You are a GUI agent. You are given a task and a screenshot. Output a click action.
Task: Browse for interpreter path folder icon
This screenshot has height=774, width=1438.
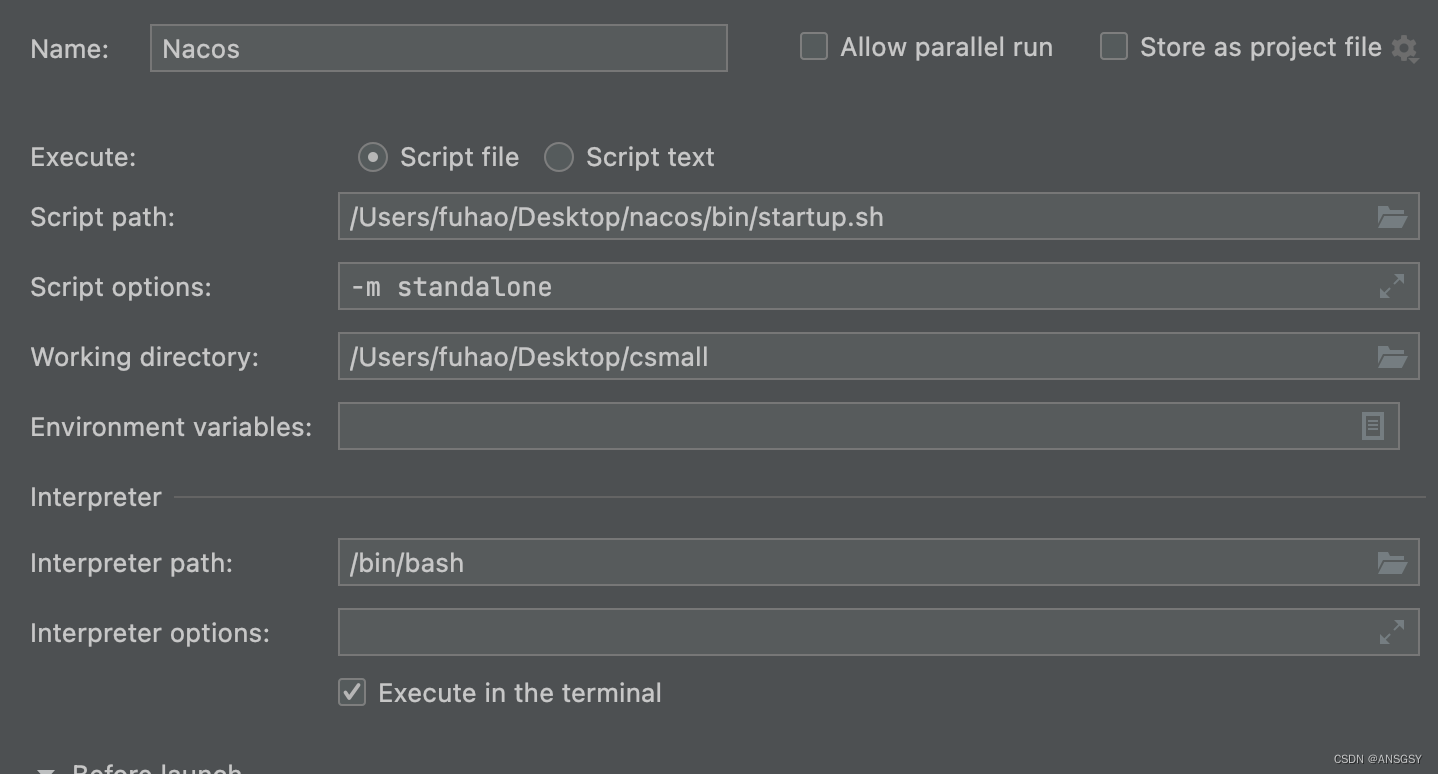pos(1391,563)
